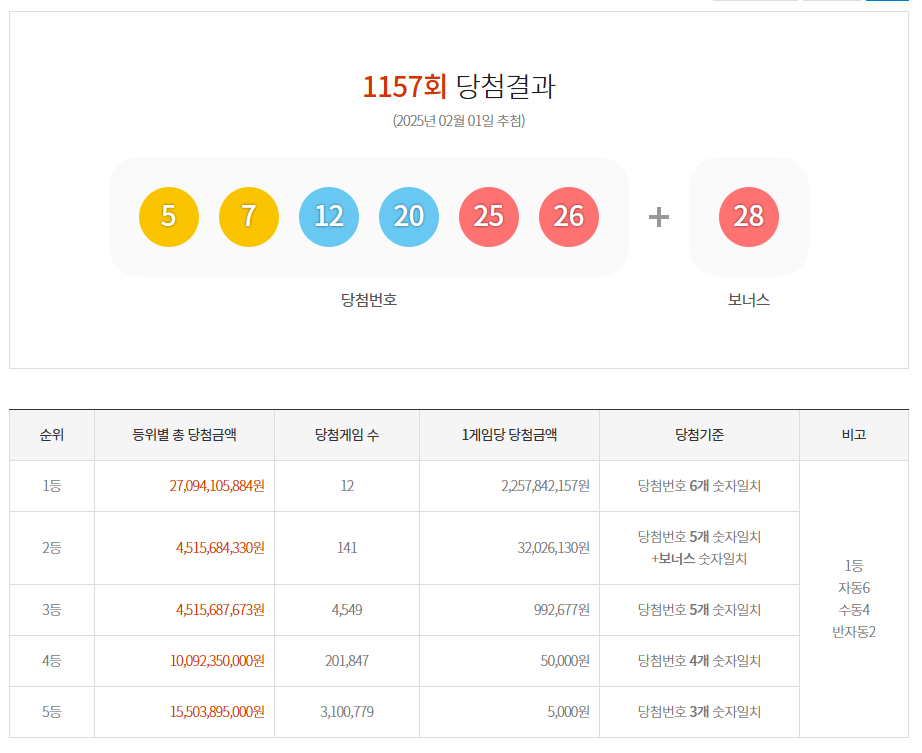Click the 5등 row criterion 당첨번호 3개 숫자일치
This screenshot has height=753, width=922.
(x=699, y=712)
